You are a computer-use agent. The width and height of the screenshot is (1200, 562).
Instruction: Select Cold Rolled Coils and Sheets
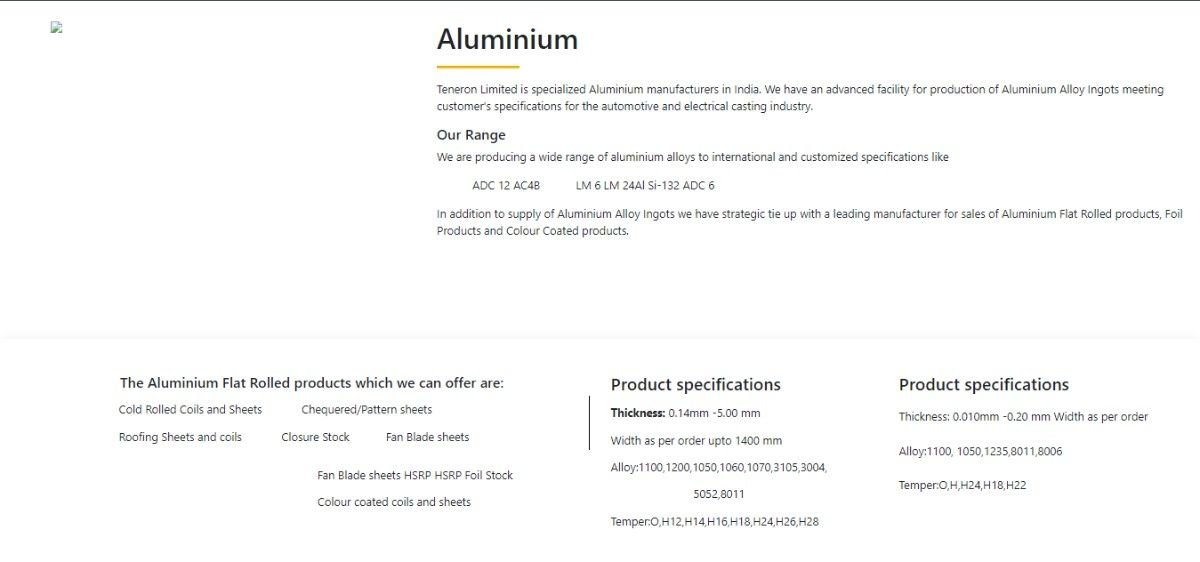click(190, 410)
